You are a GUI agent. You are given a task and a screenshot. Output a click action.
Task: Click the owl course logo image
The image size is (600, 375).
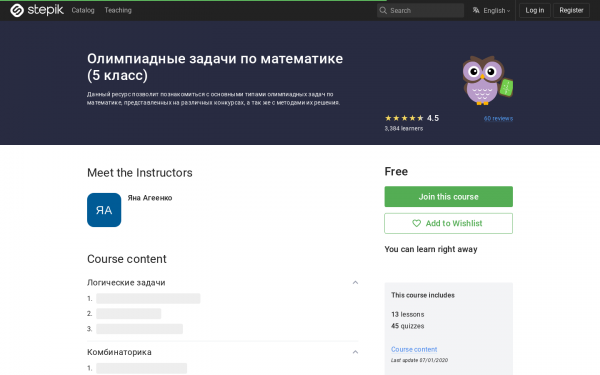(487, 80)
